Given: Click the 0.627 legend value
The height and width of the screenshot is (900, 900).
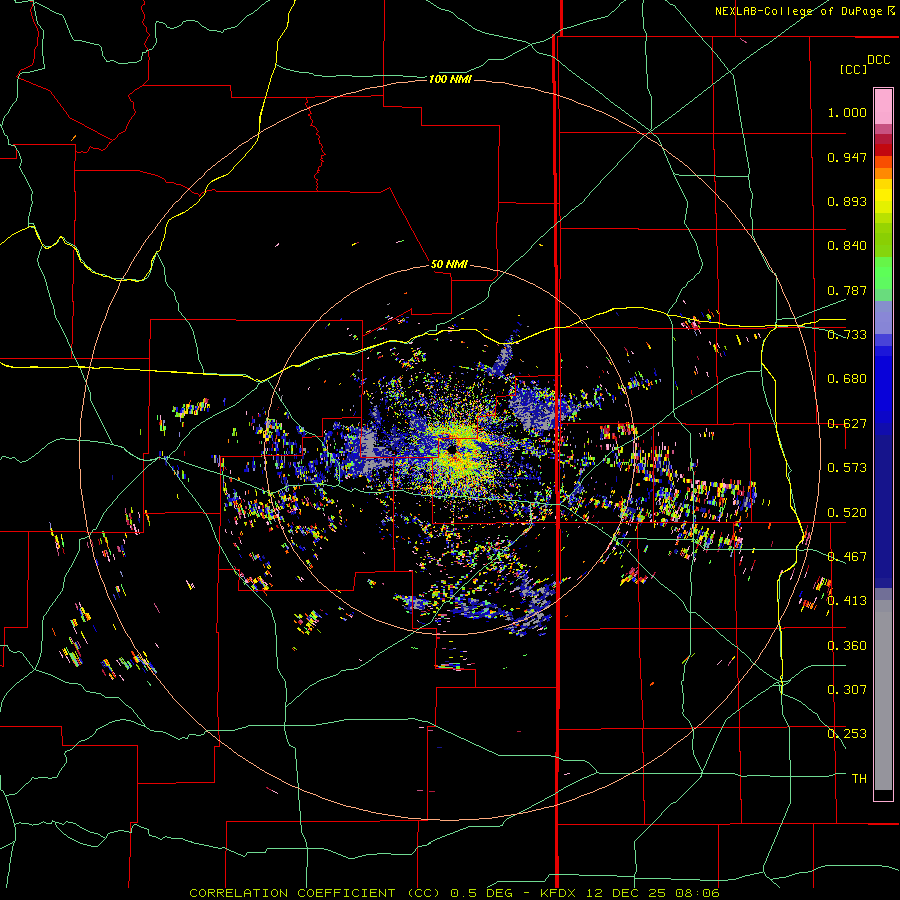Looking at the screenshot, I should click(847, 424).
